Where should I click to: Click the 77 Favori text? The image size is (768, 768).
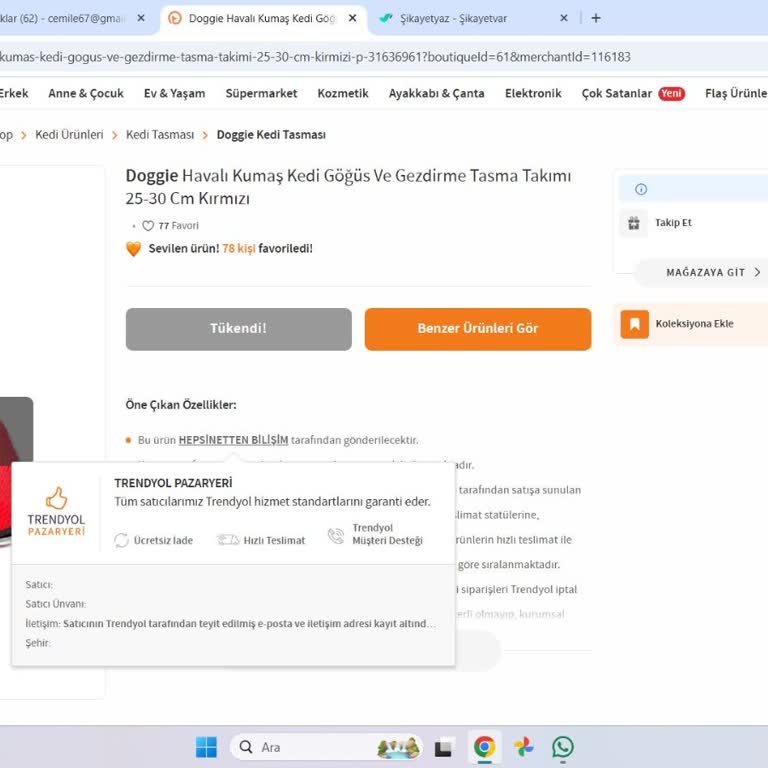click(x=178, y=226)
